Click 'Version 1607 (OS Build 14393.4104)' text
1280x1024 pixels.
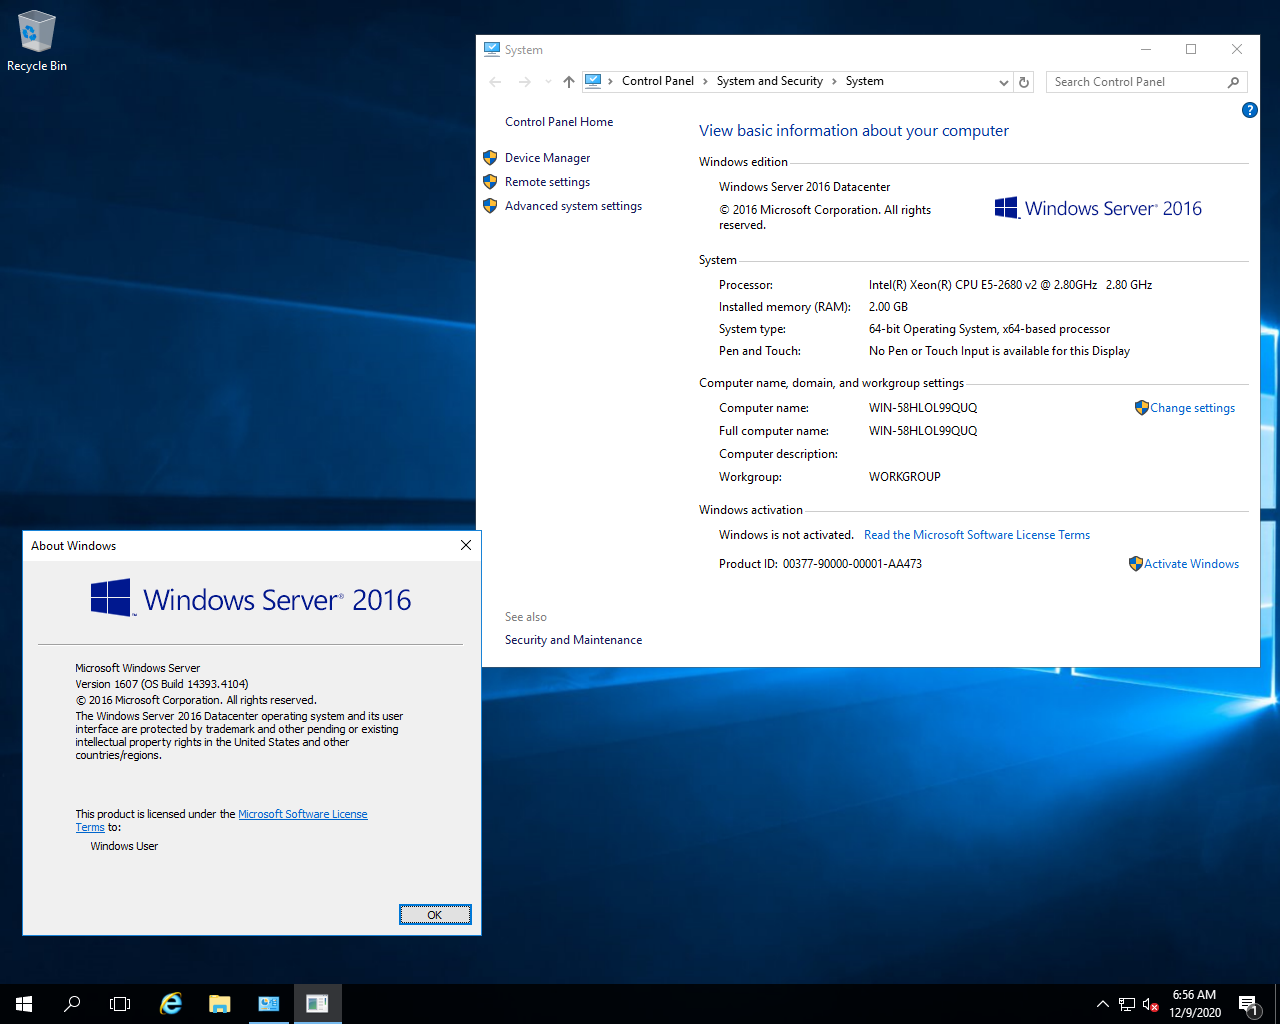162,684
